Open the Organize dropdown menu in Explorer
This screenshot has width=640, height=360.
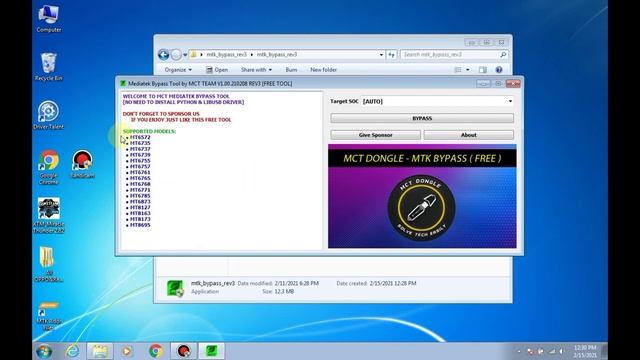[x=178, y=70]
